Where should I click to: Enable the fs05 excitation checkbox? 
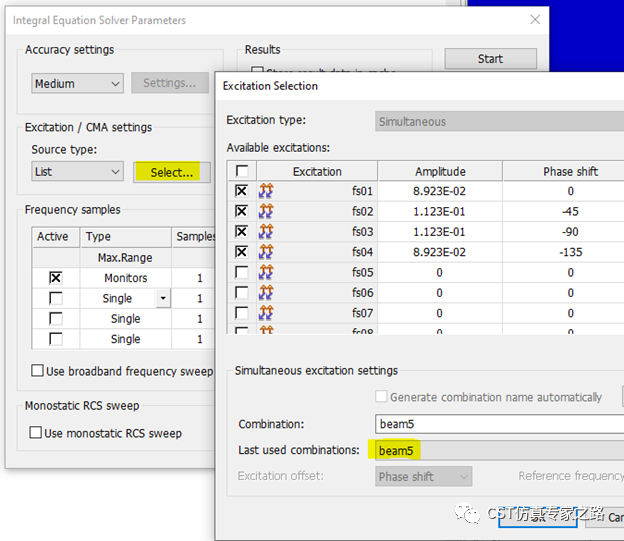pos(241,272)
